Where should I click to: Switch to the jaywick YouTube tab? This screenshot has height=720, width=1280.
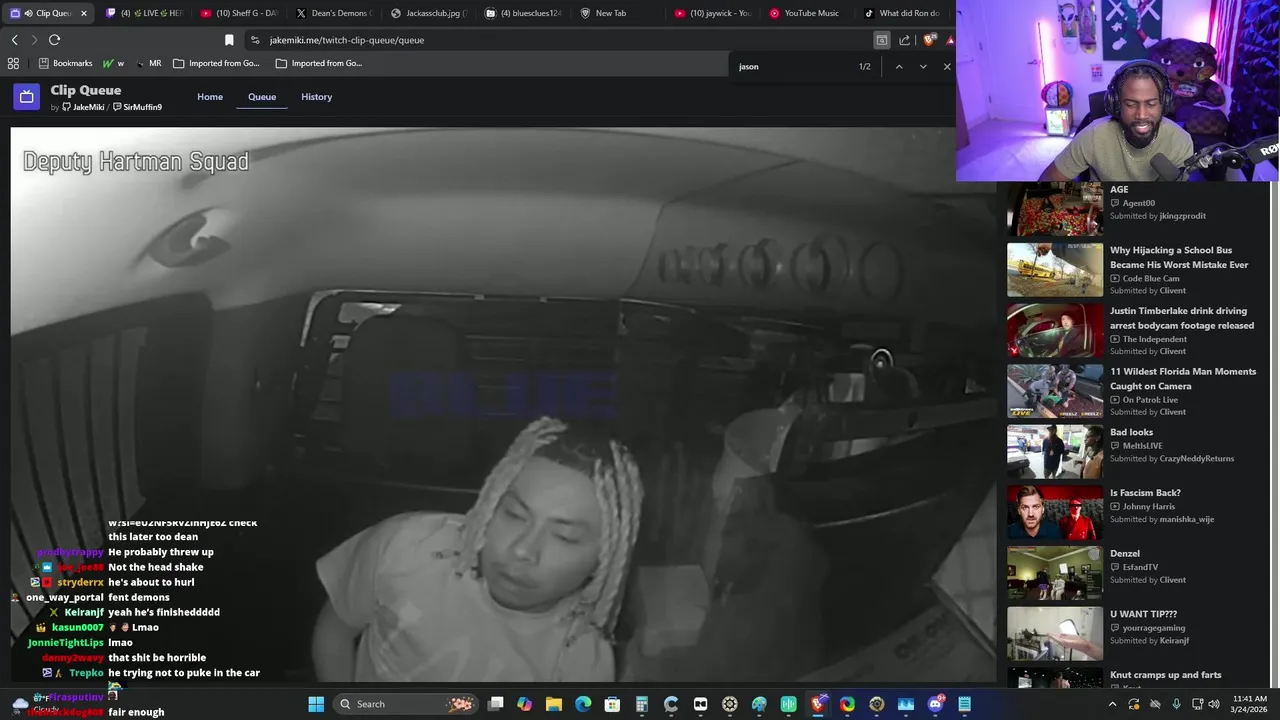pyautogui.click(x=714, y=13)
